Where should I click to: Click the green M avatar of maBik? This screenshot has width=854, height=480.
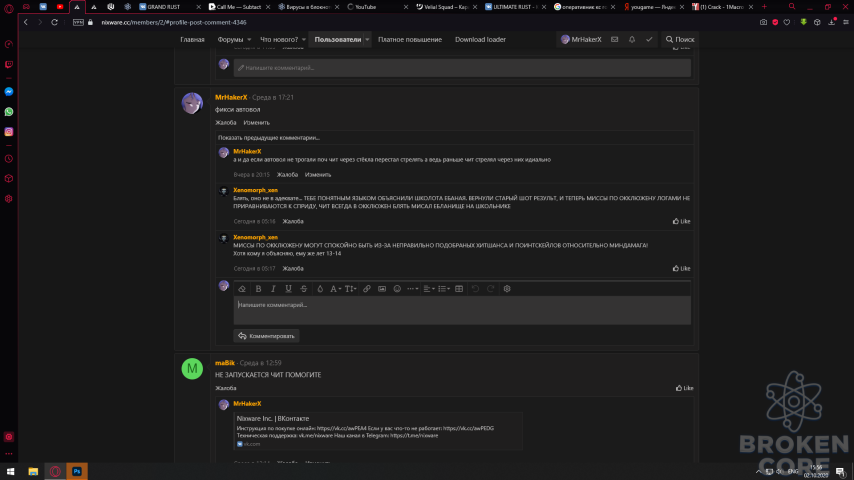click(192, 369)
